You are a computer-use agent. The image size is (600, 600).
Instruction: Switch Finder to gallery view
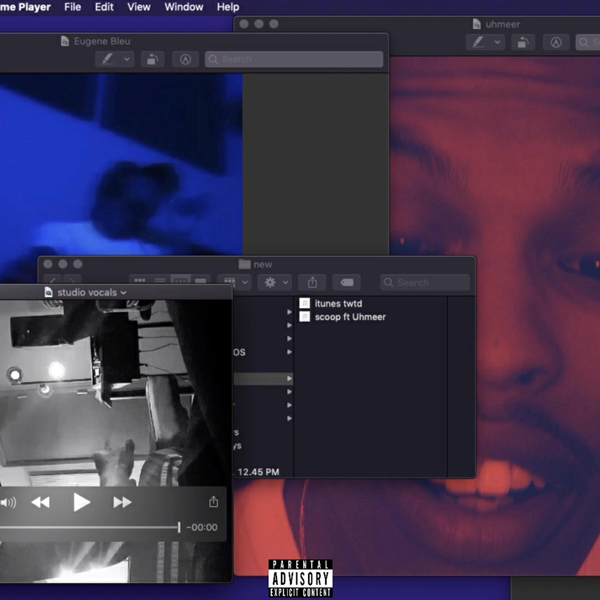201,280
